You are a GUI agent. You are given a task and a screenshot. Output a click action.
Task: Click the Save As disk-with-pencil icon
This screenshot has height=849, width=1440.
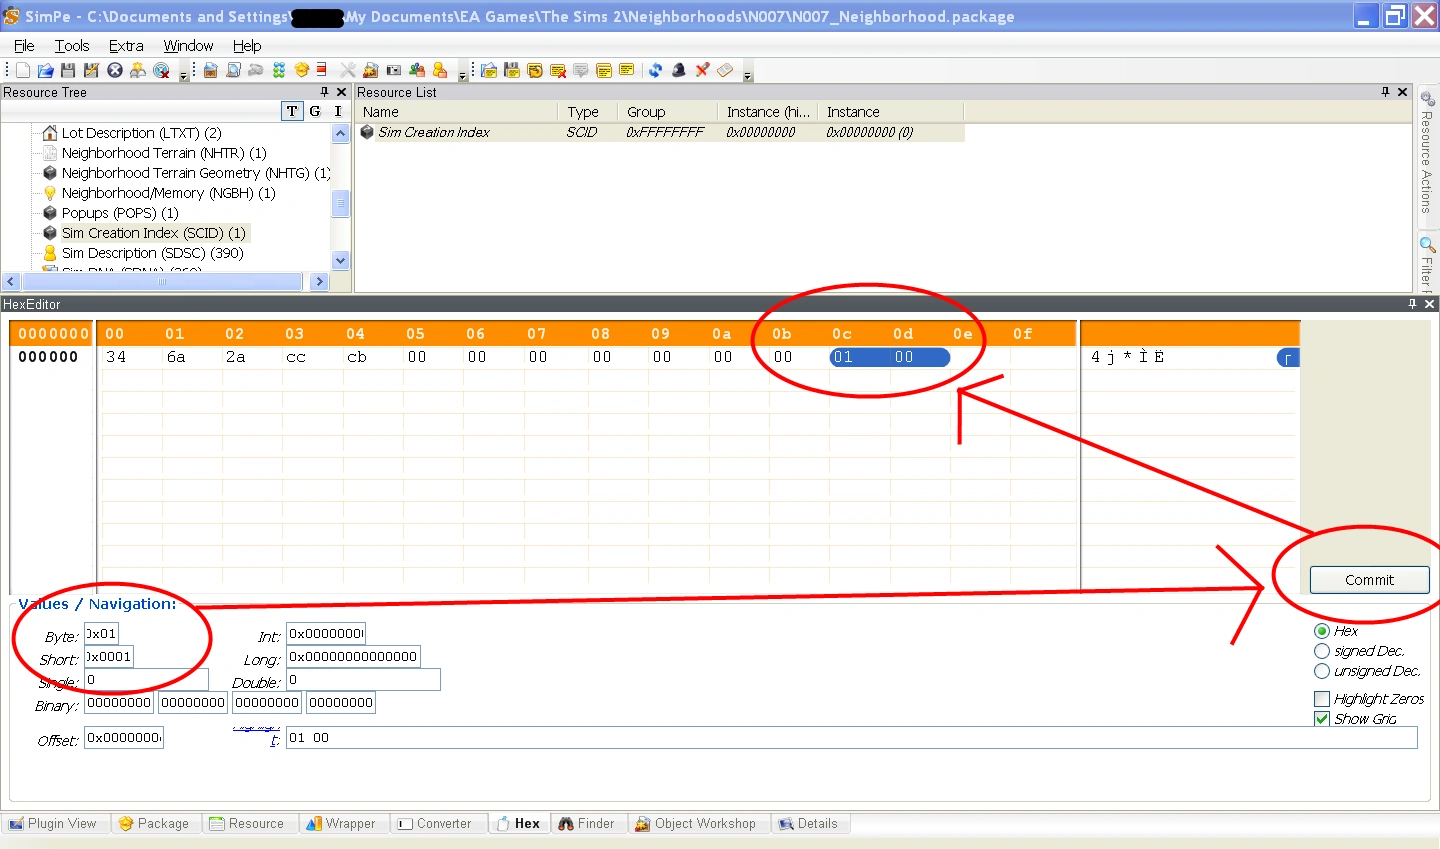pyautogui.click(x=91, y=70)
